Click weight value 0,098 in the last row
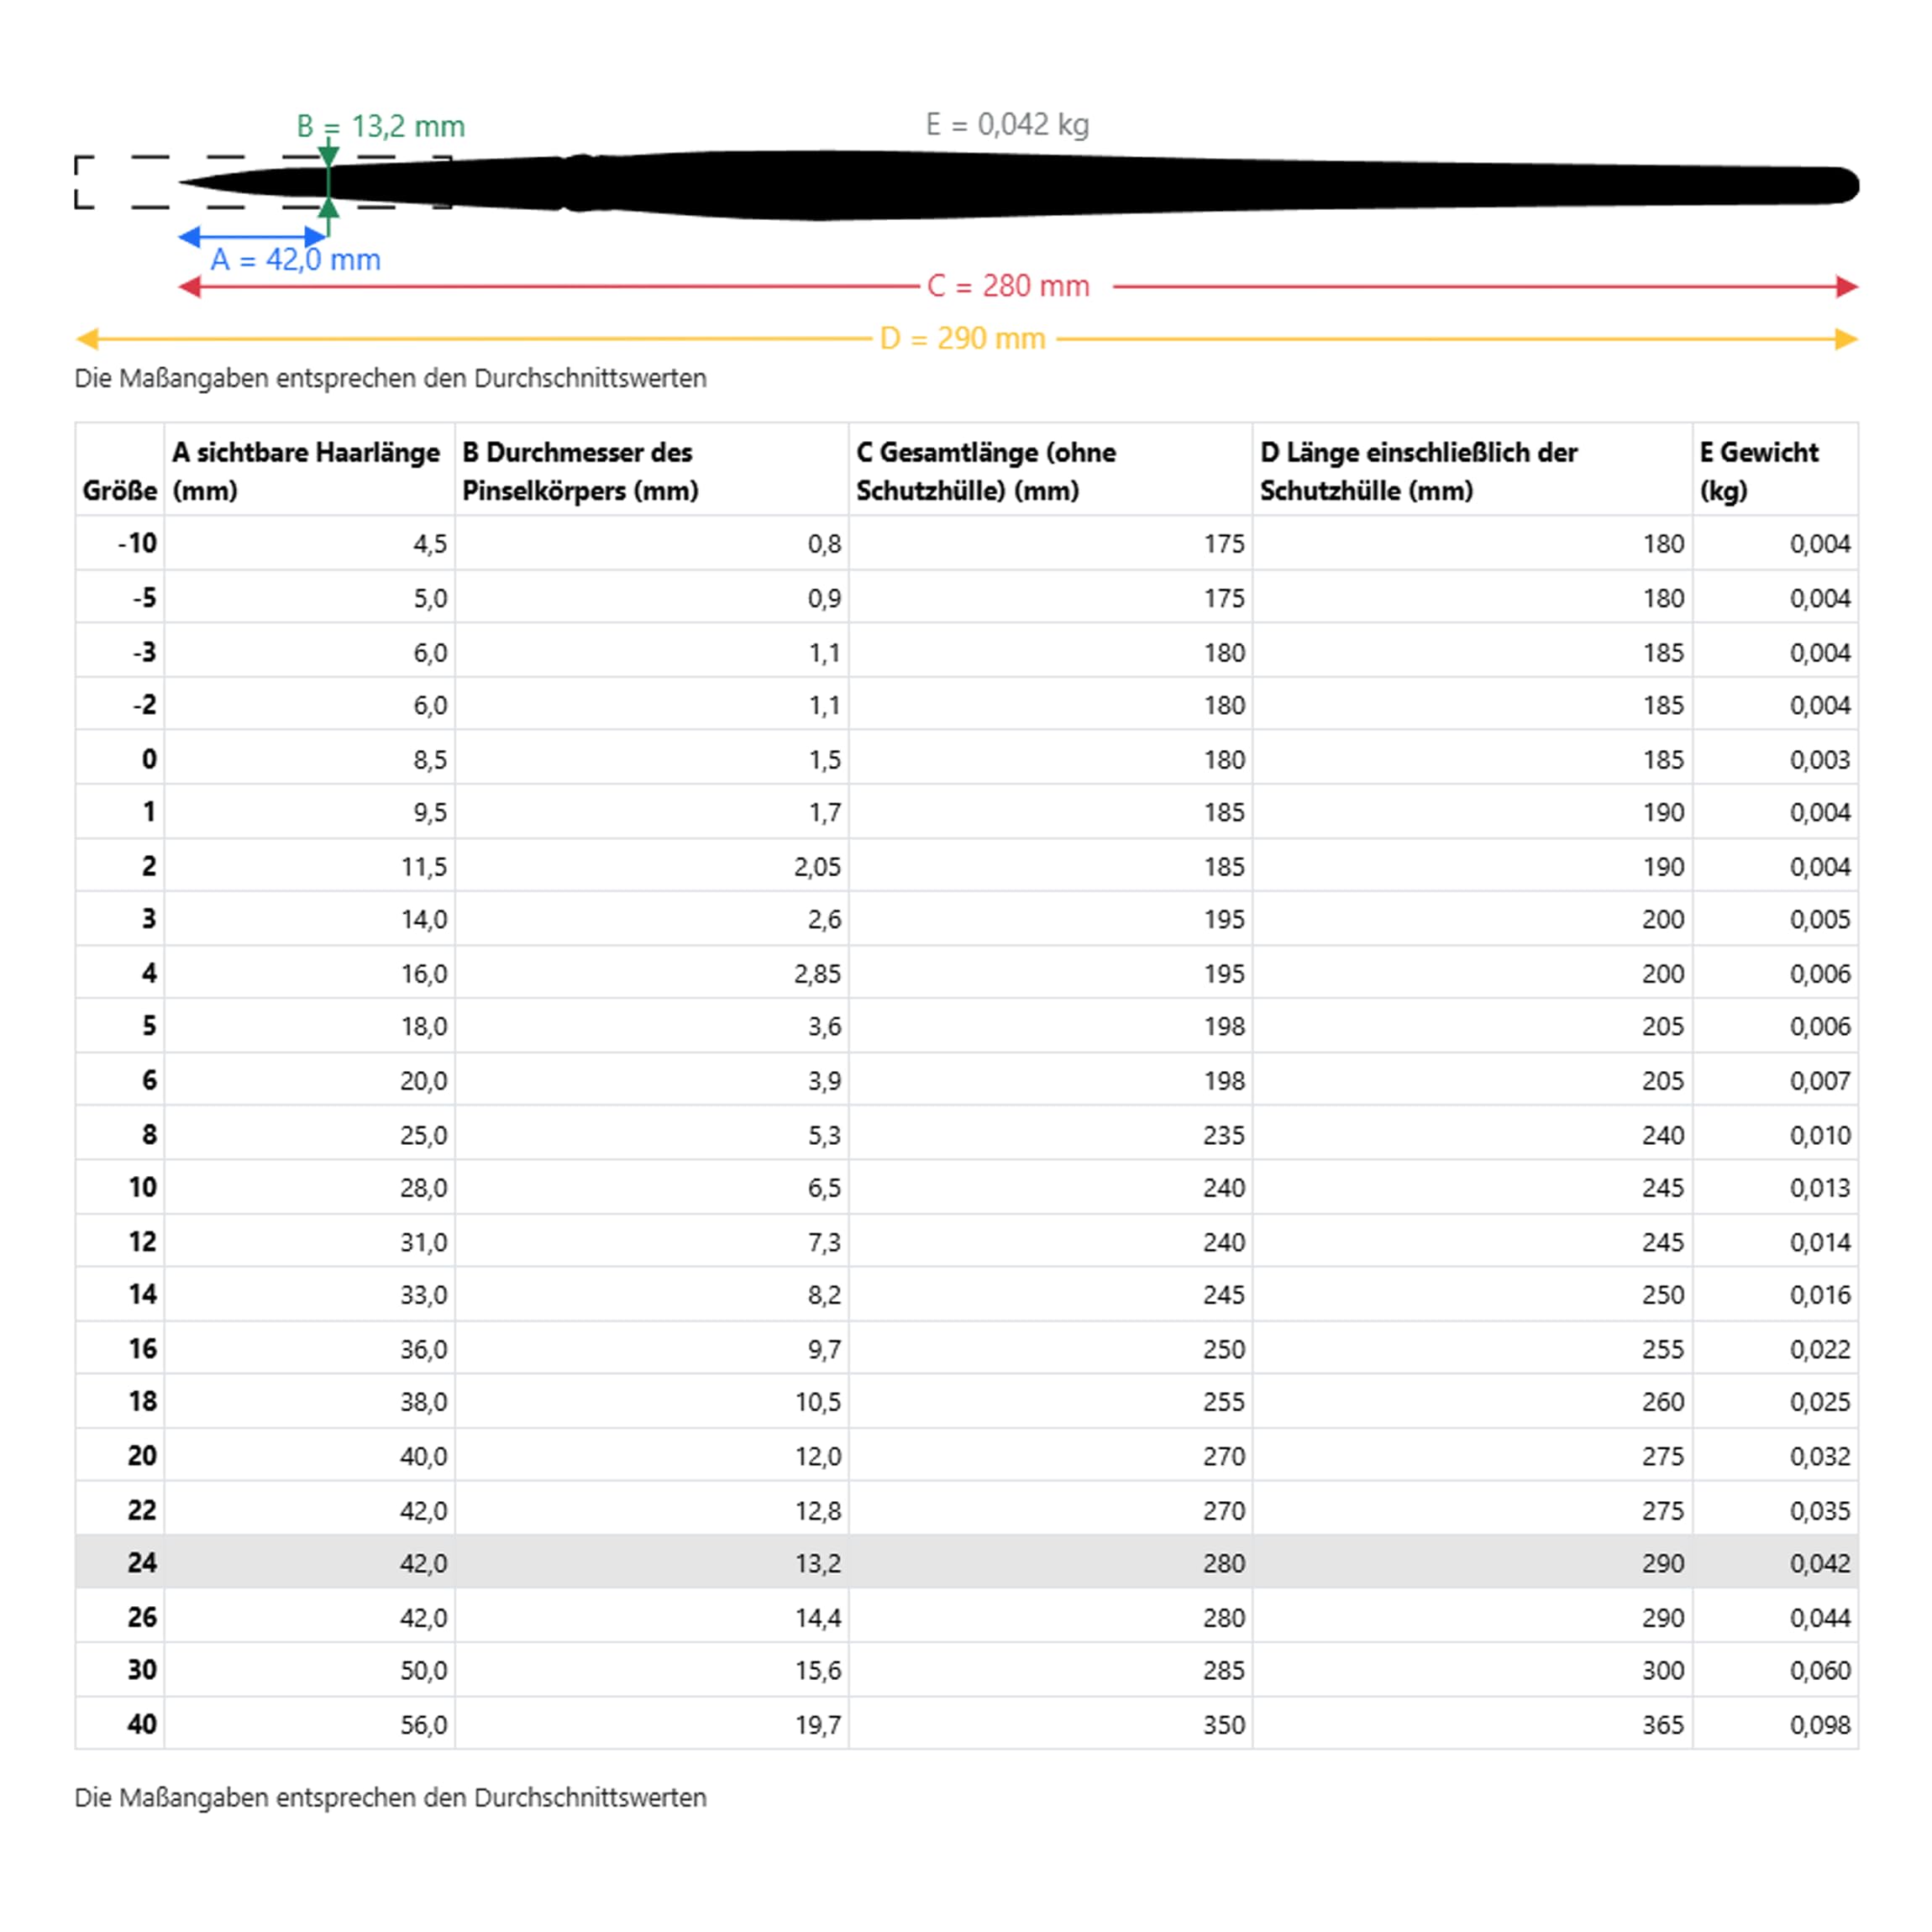The width and height of the screenshot is (1932, 1932). coord(1820,1725)
